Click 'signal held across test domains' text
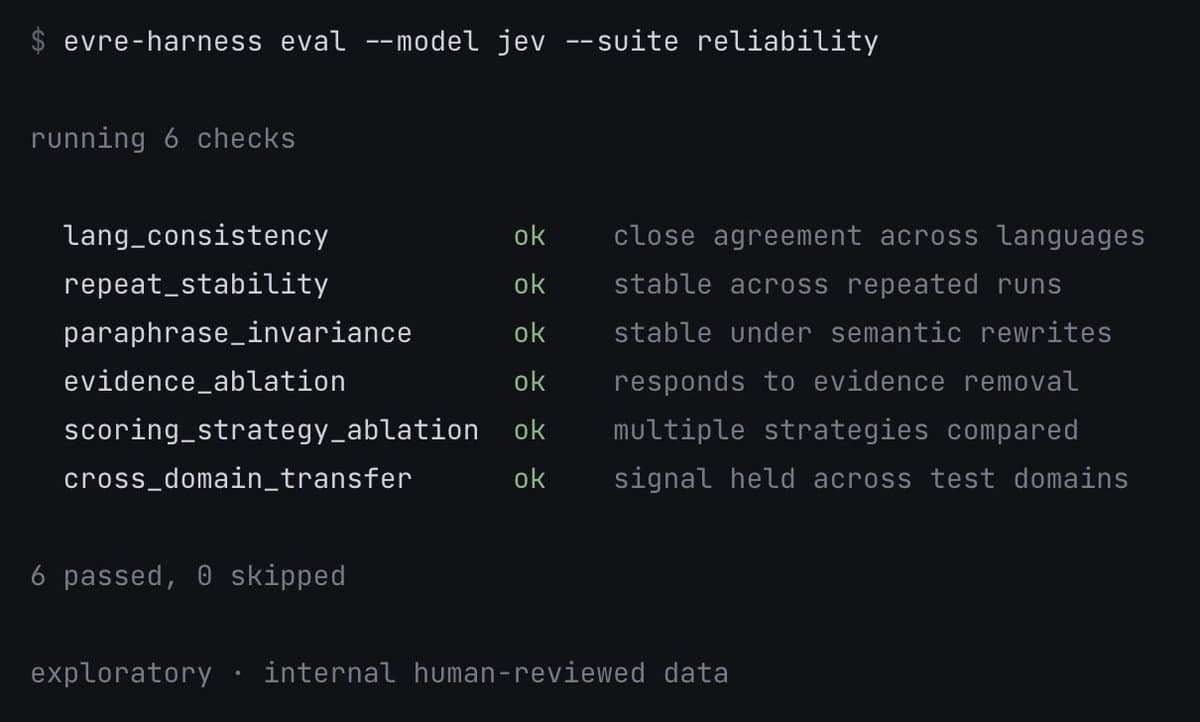1200x722 pixels. click(x=871, y=479)
